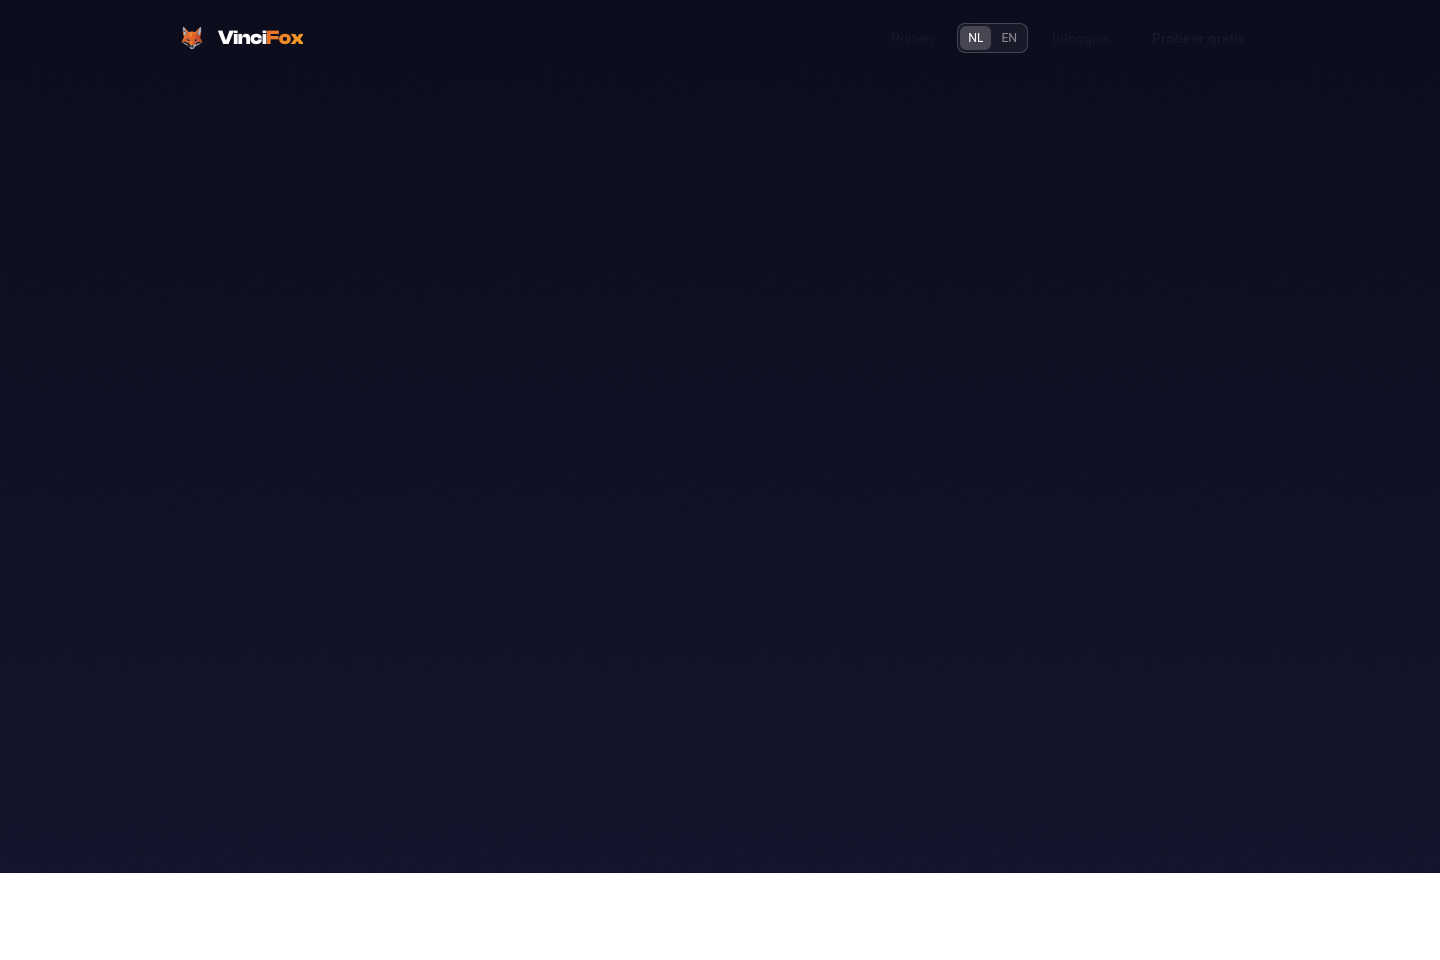The image size is (1440, 960).
Task: Click the VinciFox fox logo icon
Action: click(x=192, y=38)
